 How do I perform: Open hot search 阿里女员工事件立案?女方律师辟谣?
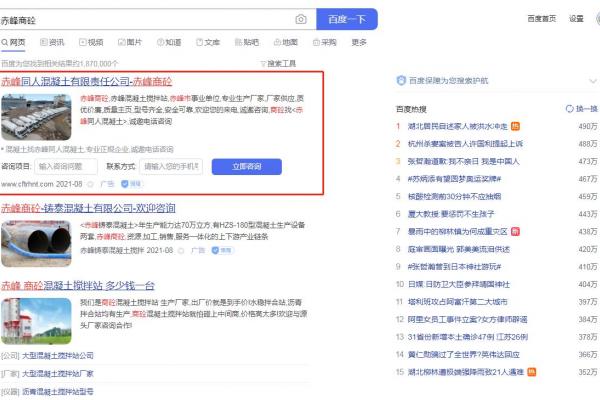tap(467, 320)
